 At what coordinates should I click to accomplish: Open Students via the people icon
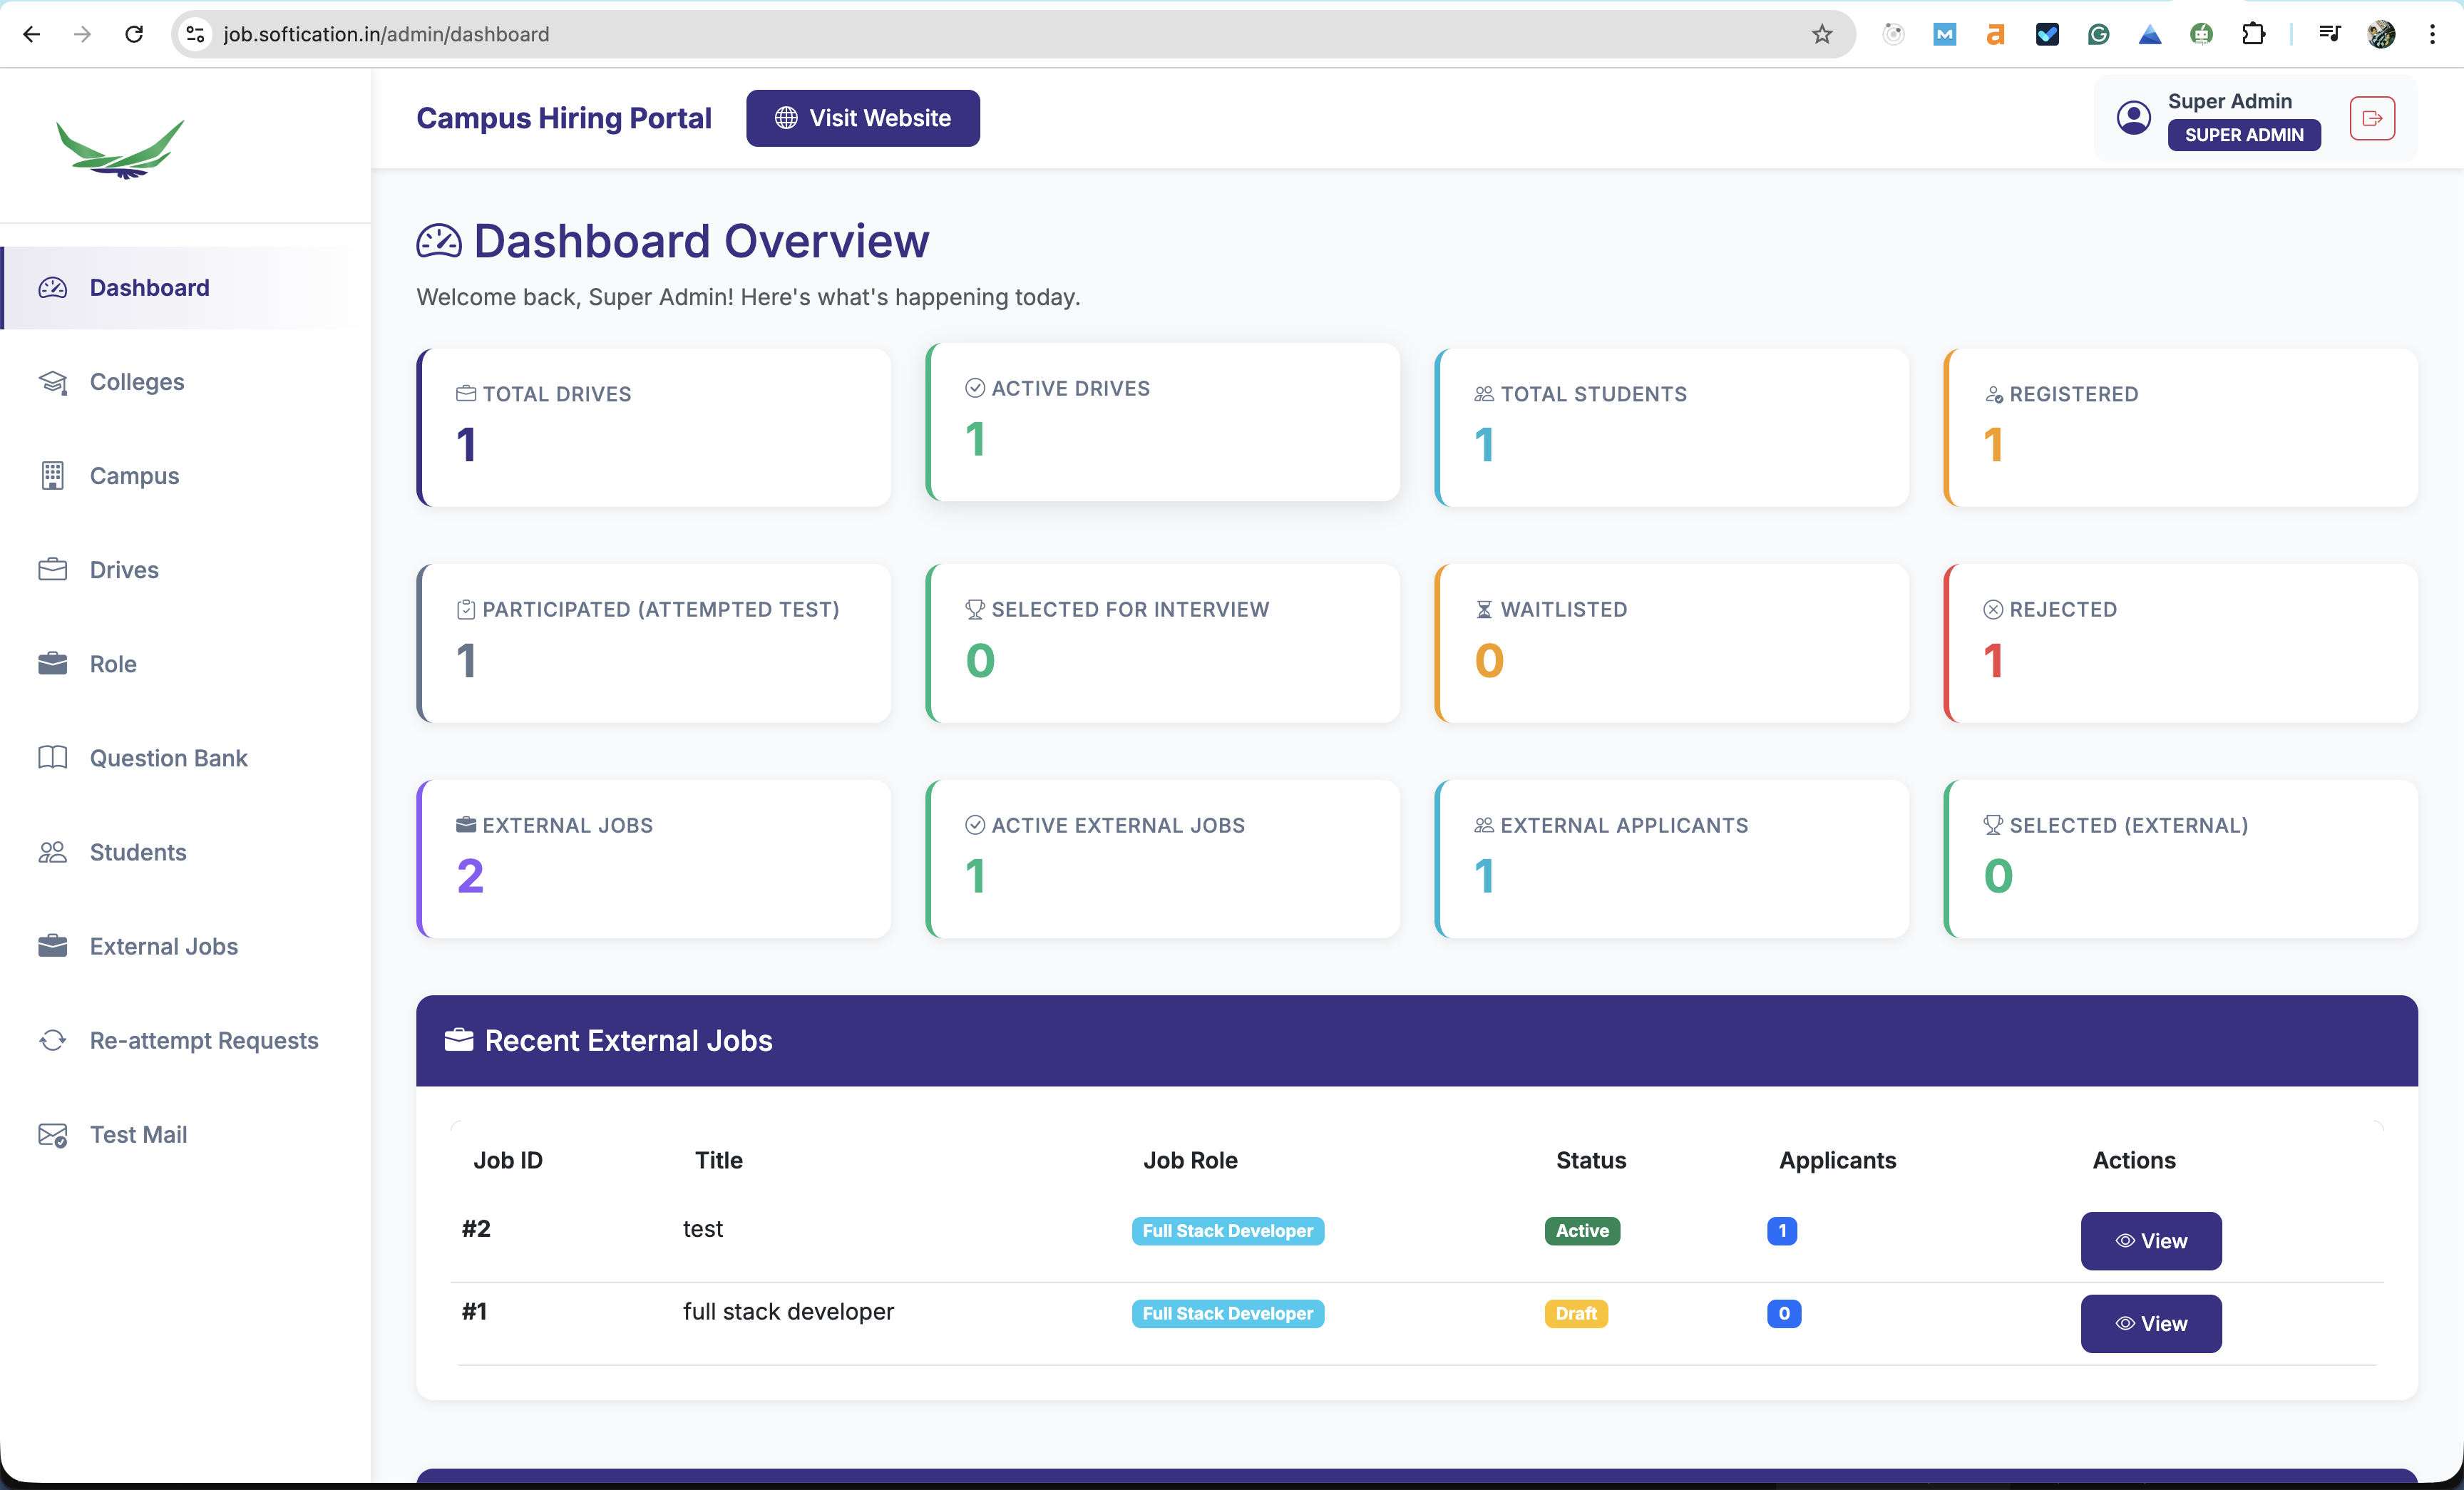click(x=53, y=851)
